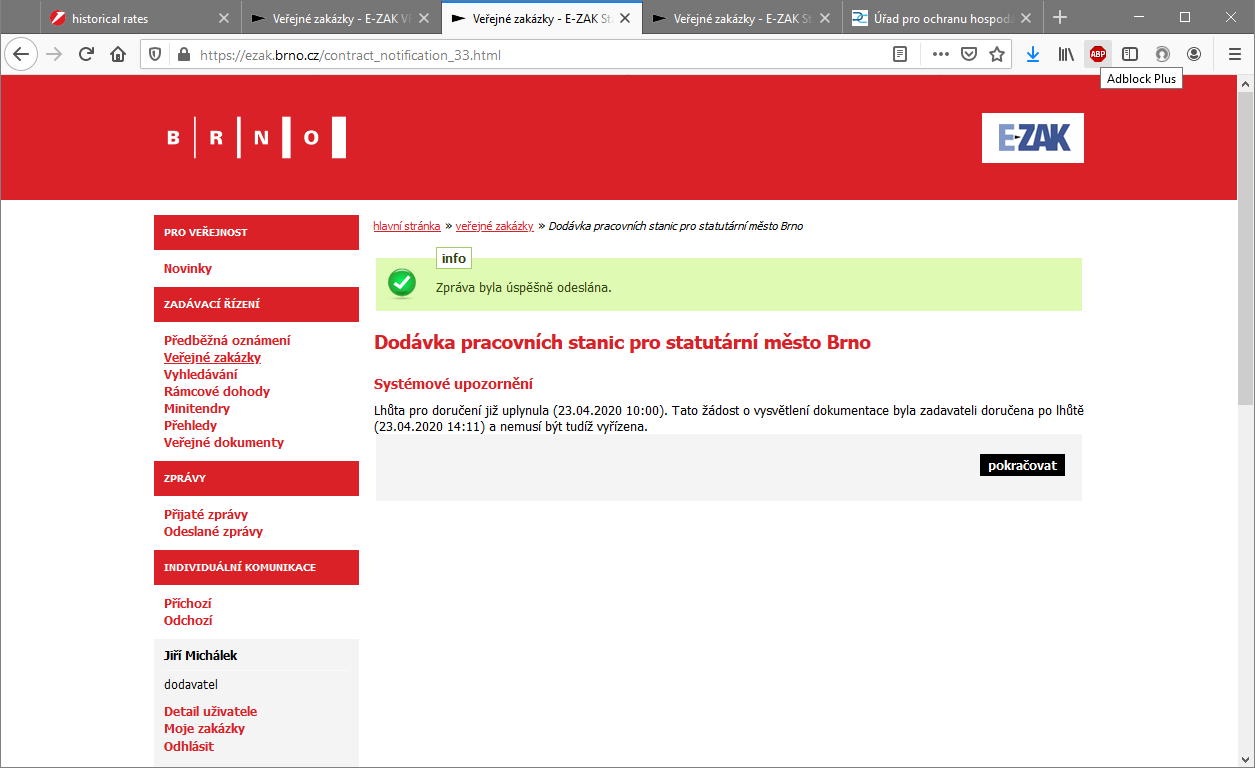Open Library bookshelf icon in toolbar
This screenshot has width=1255, height=768.
pos(1066,55)
